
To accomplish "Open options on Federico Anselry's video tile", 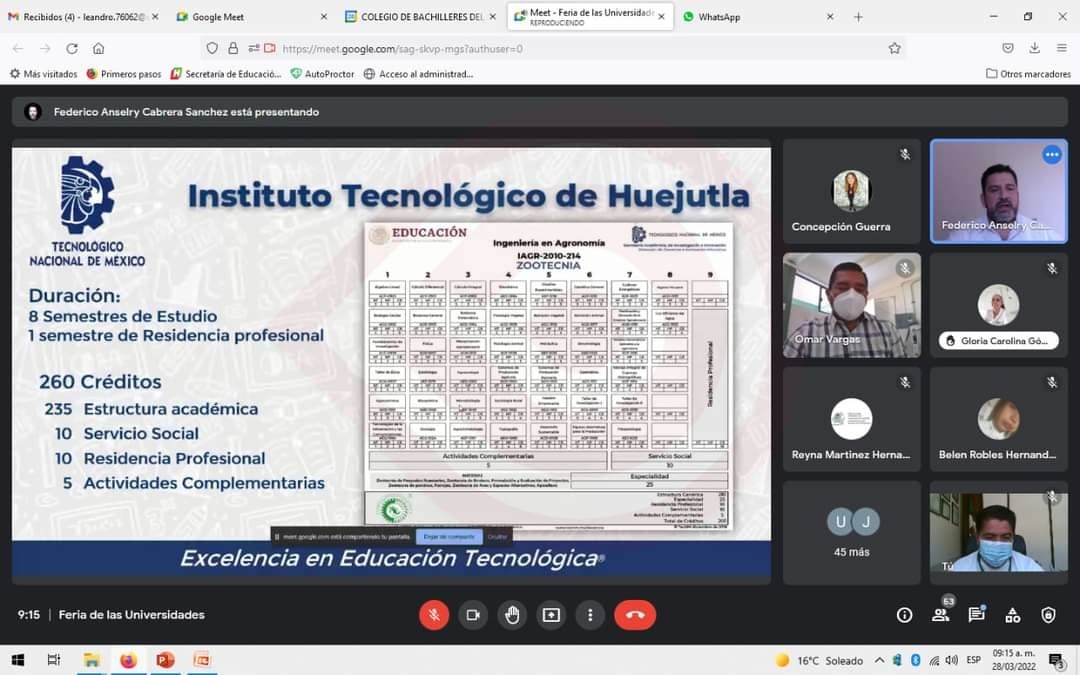I will [x=1051, y=155].
